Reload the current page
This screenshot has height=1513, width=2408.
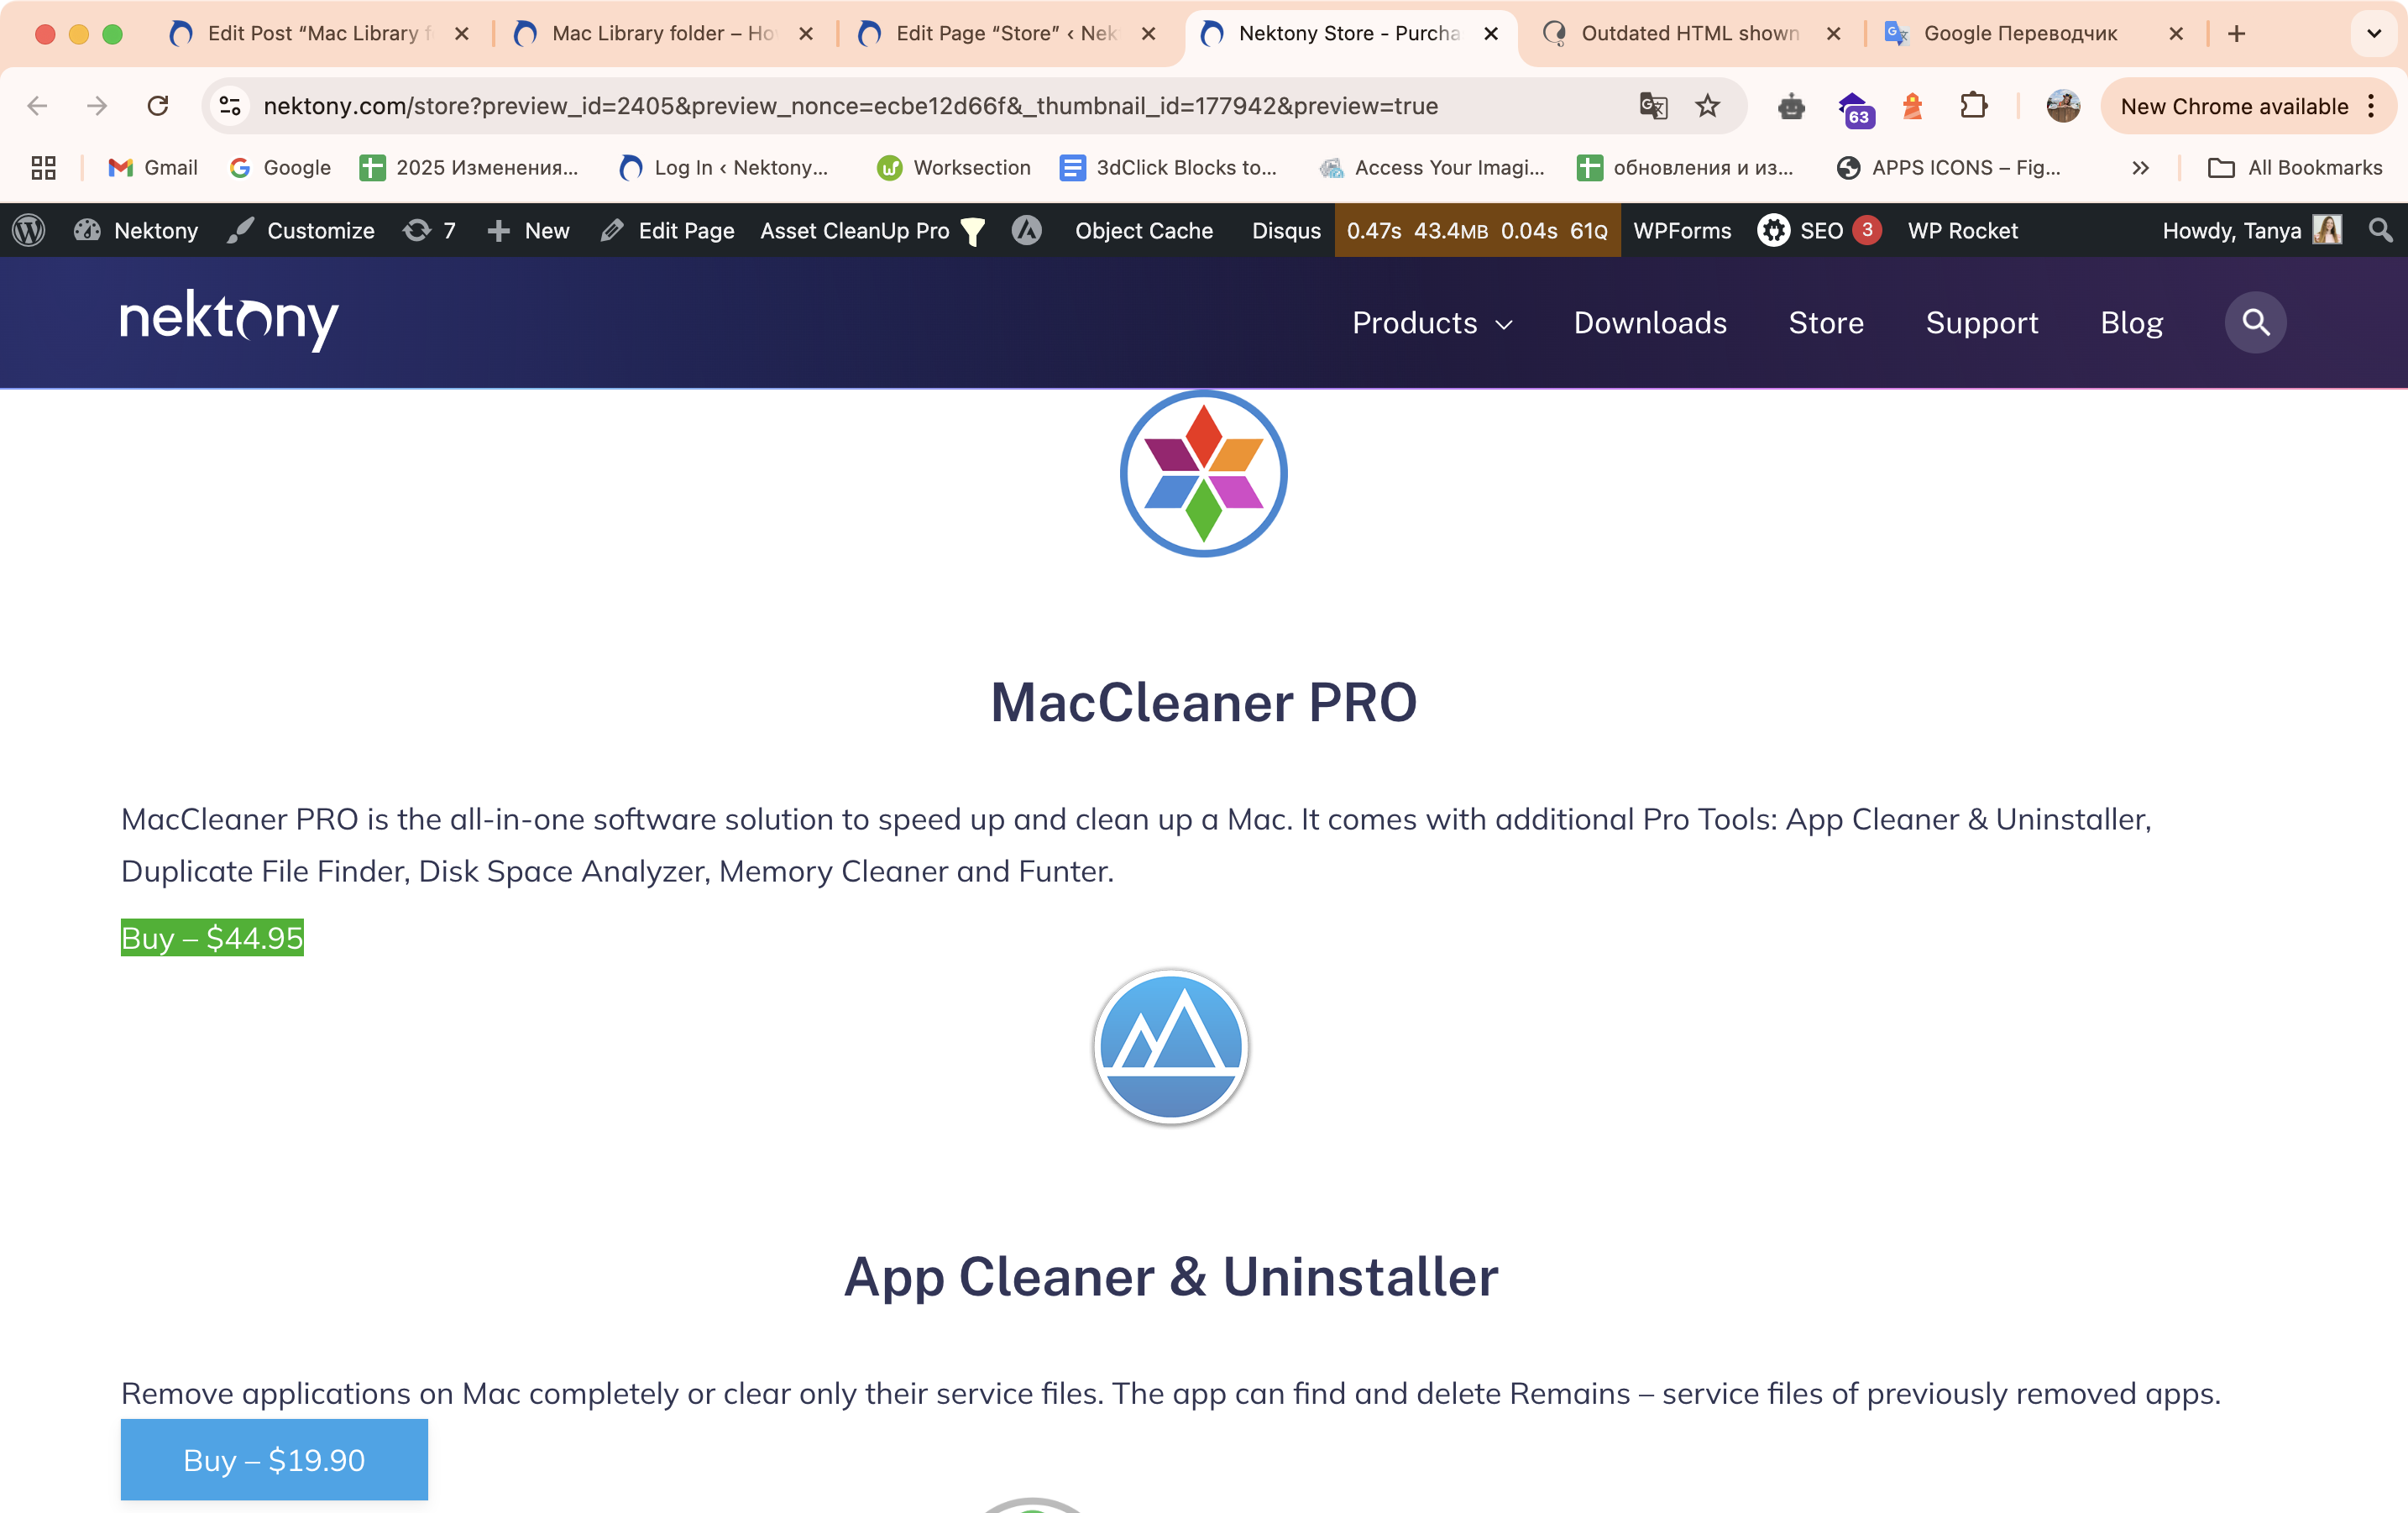(x=158, y=106)
